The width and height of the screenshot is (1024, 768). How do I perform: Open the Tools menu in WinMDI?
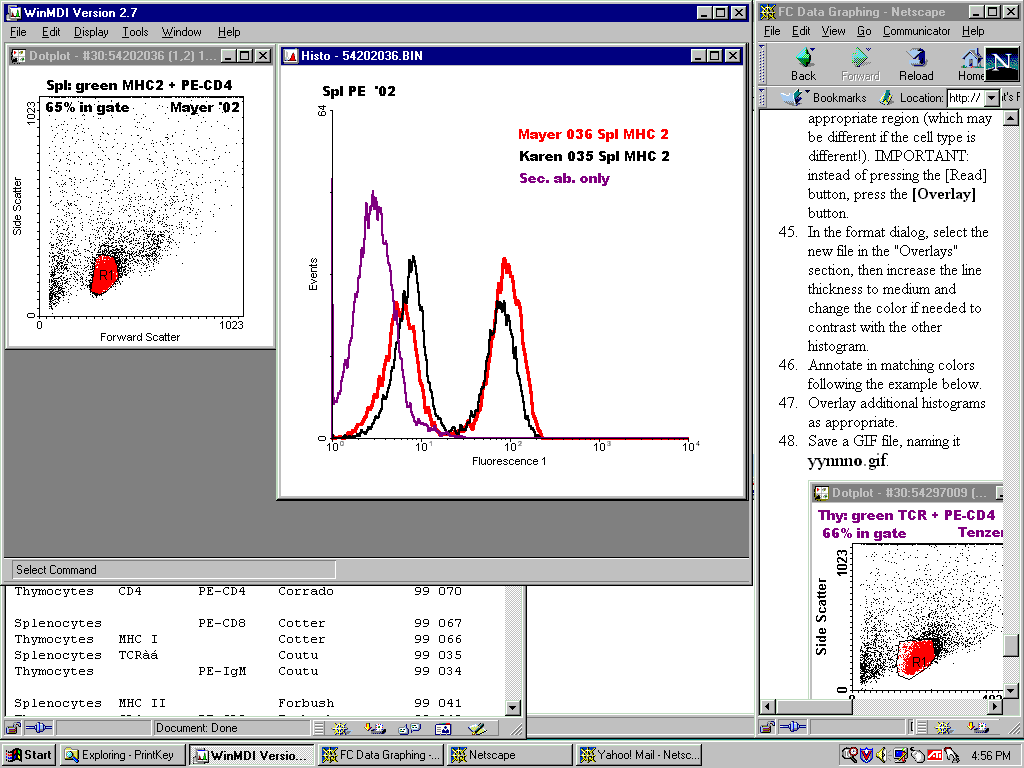(x=135, y=32)
